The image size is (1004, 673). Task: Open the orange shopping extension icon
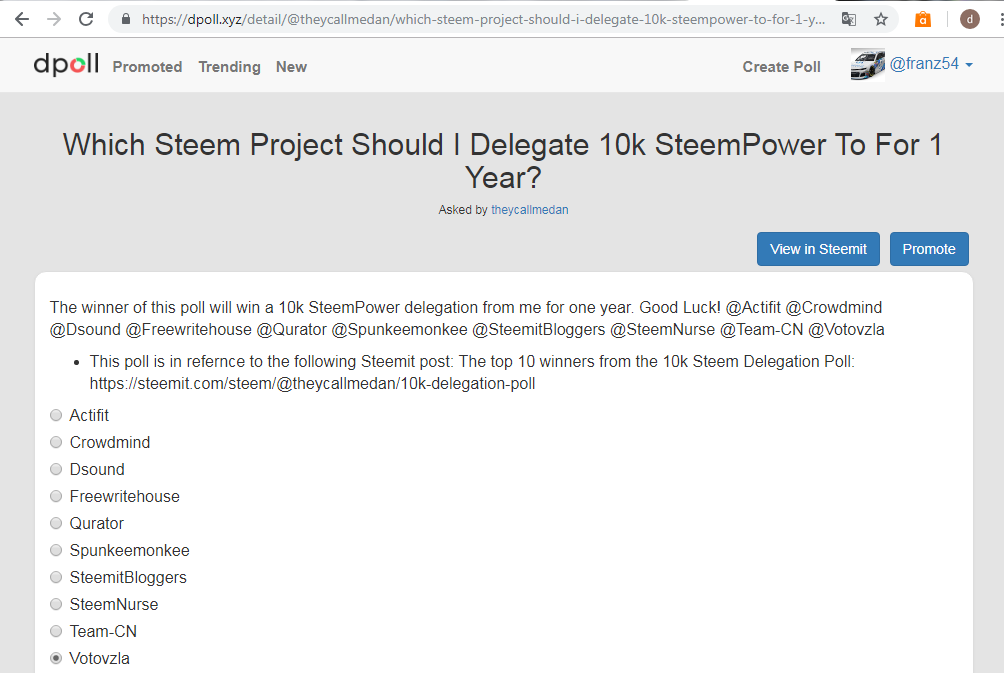click(x=923, y=19)
